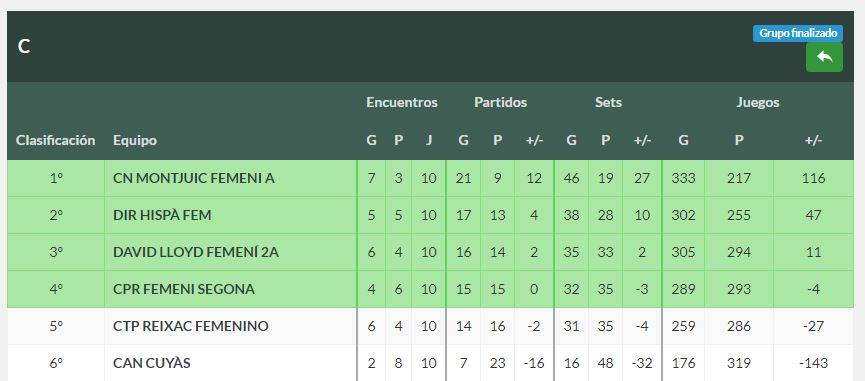This screenshot has height=381, width=865.
Task: Click the Sets group header
Action: point(608,103)
